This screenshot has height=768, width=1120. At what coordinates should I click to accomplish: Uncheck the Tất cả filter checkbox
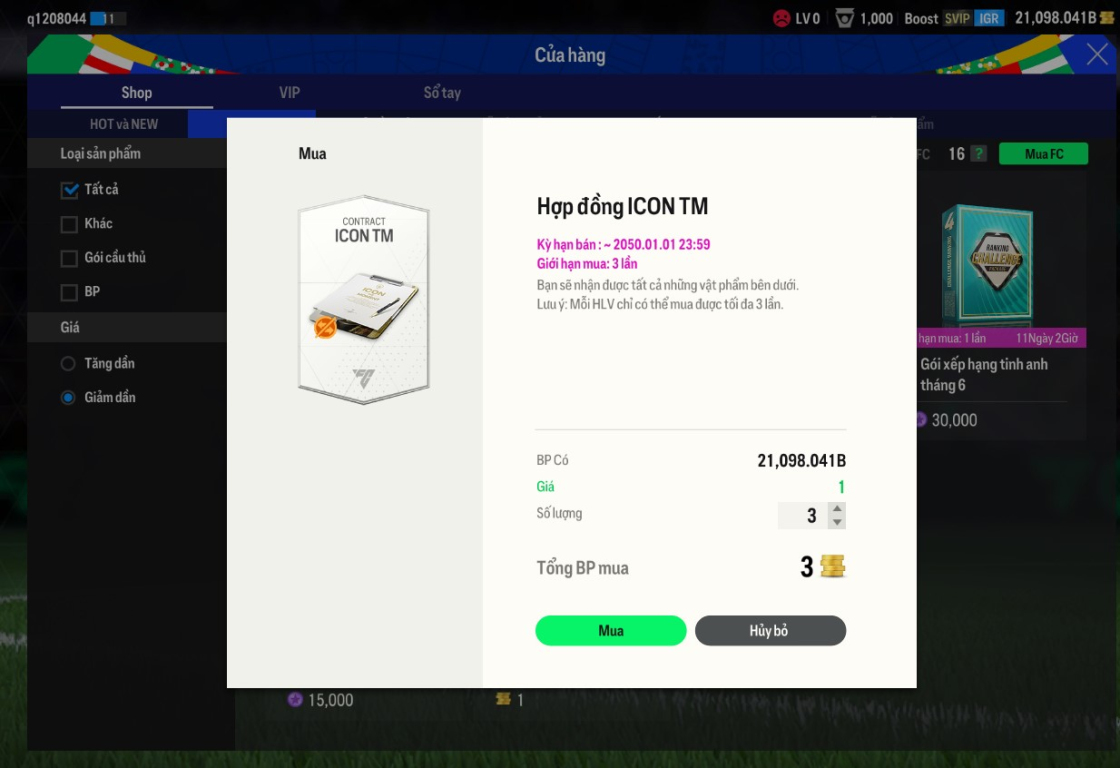coord(69,190)
